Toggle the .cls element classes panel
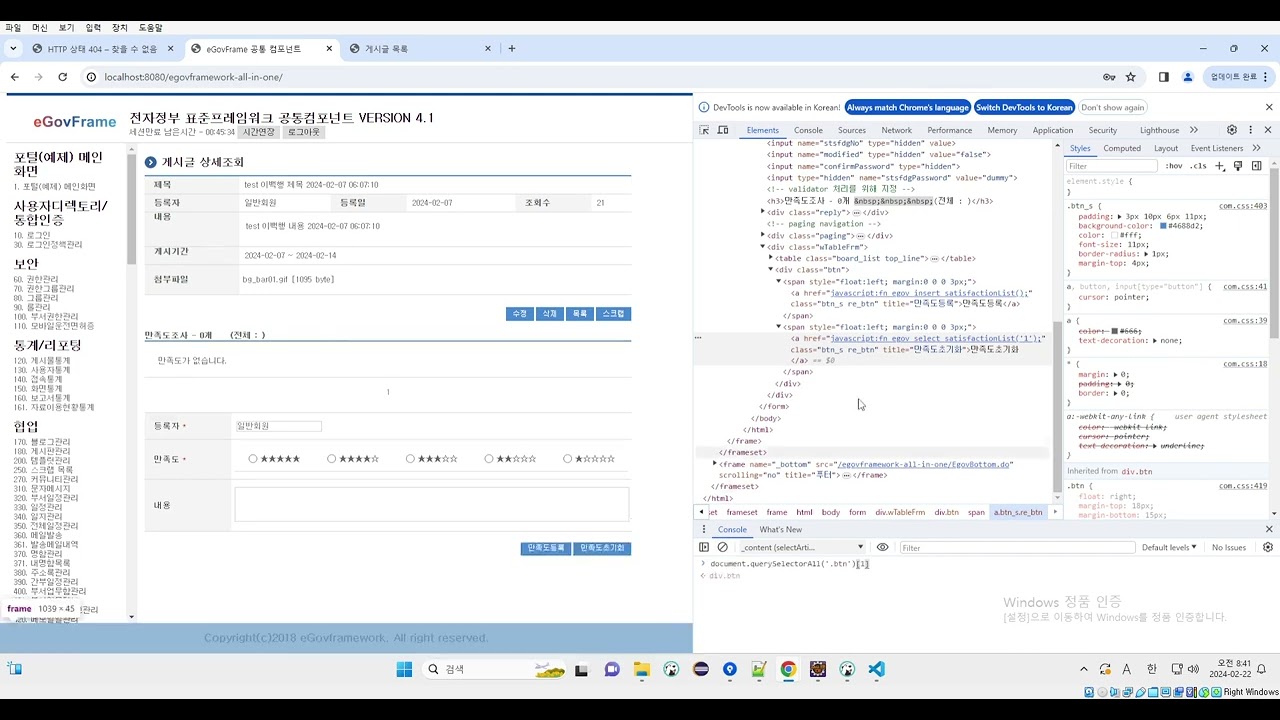 click(x=1198, y=166)
